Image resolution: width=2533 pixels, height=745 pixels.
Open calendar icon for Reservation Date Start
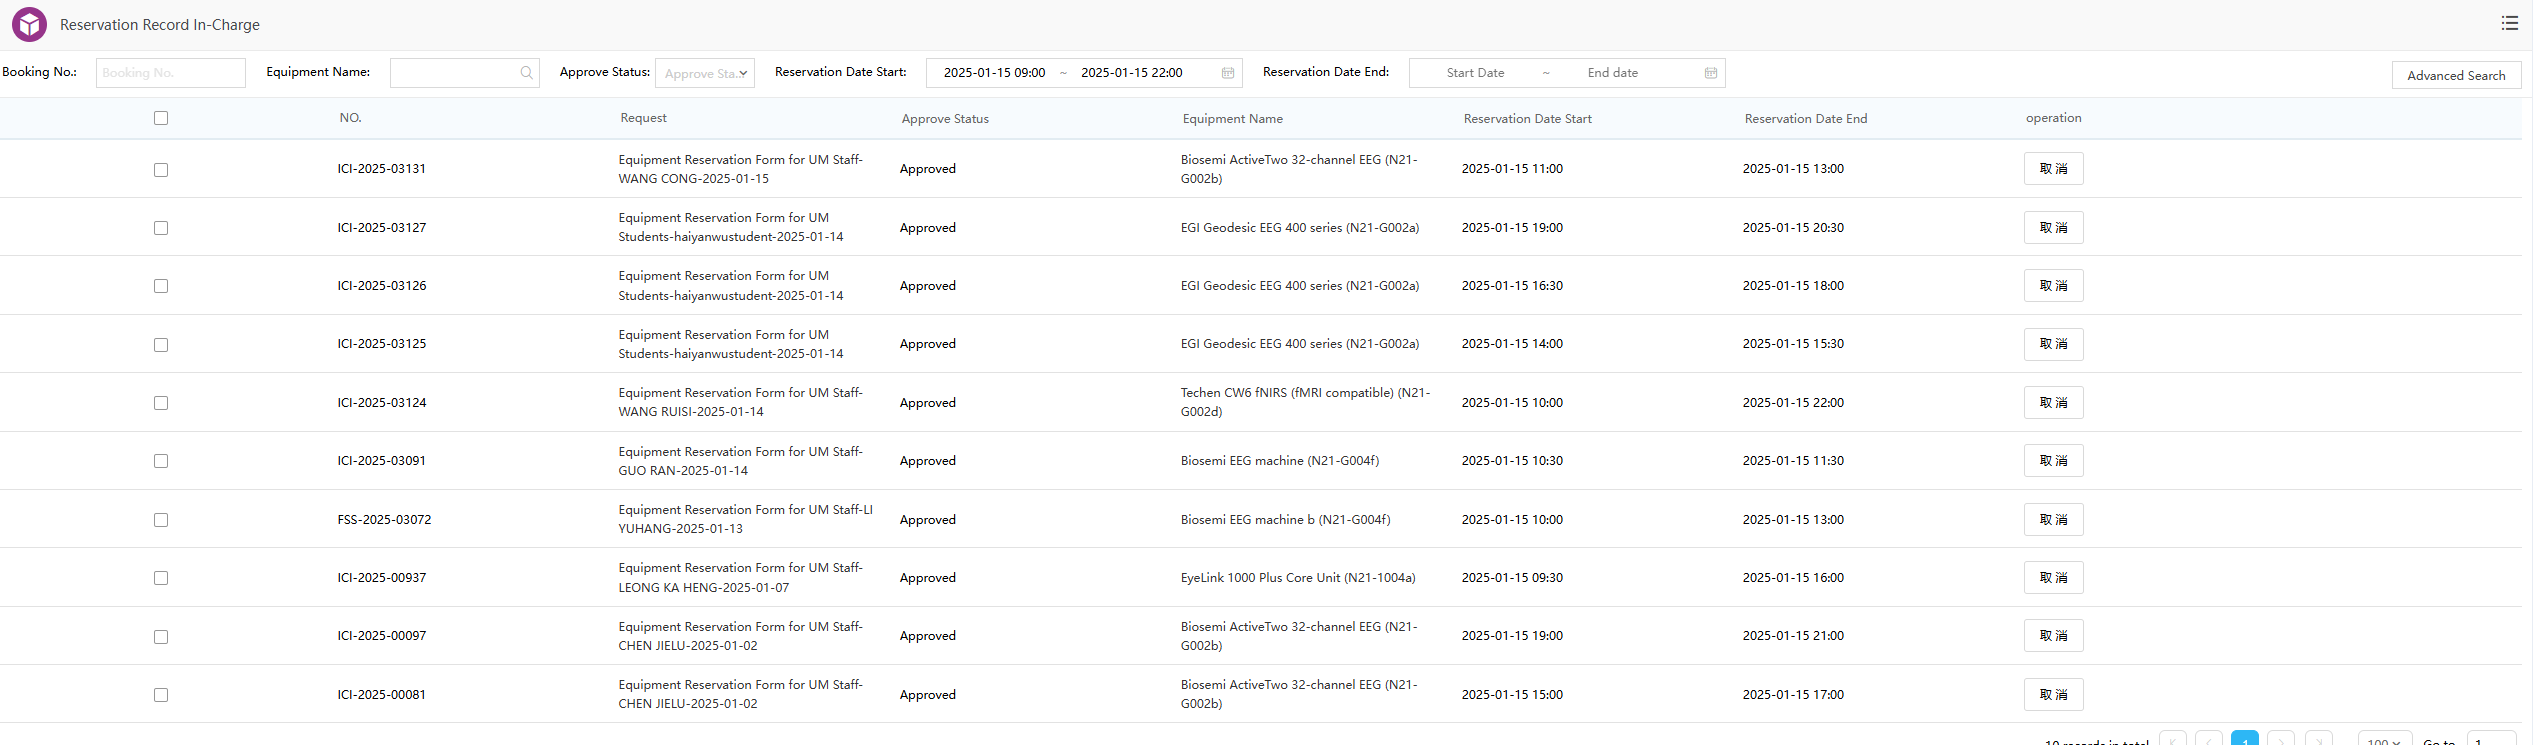(1227, 73)
